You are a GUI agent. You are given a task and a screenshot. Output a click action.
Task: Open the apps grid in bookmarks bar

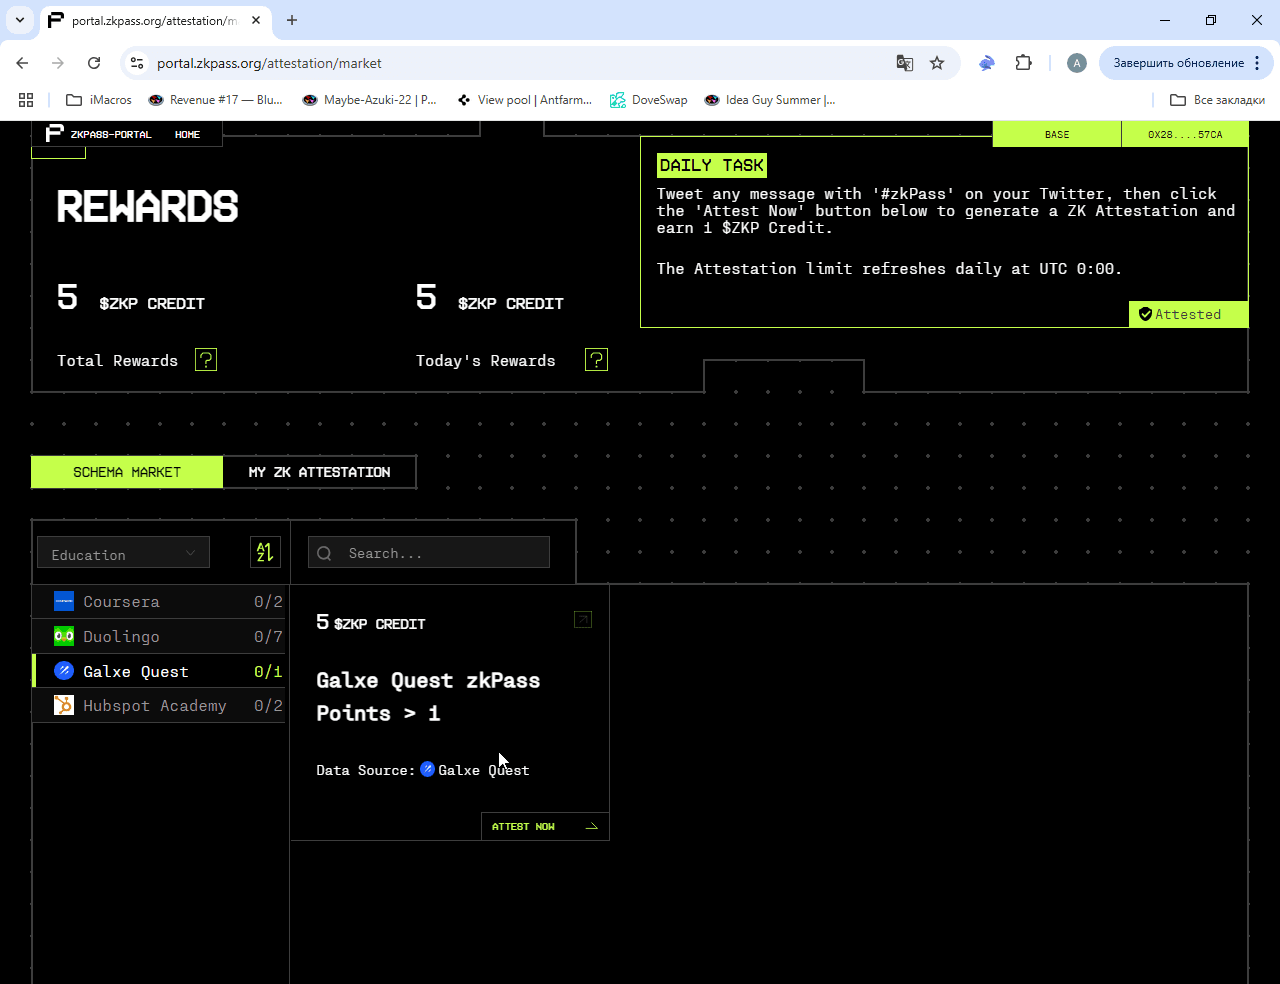click(26, 100)
